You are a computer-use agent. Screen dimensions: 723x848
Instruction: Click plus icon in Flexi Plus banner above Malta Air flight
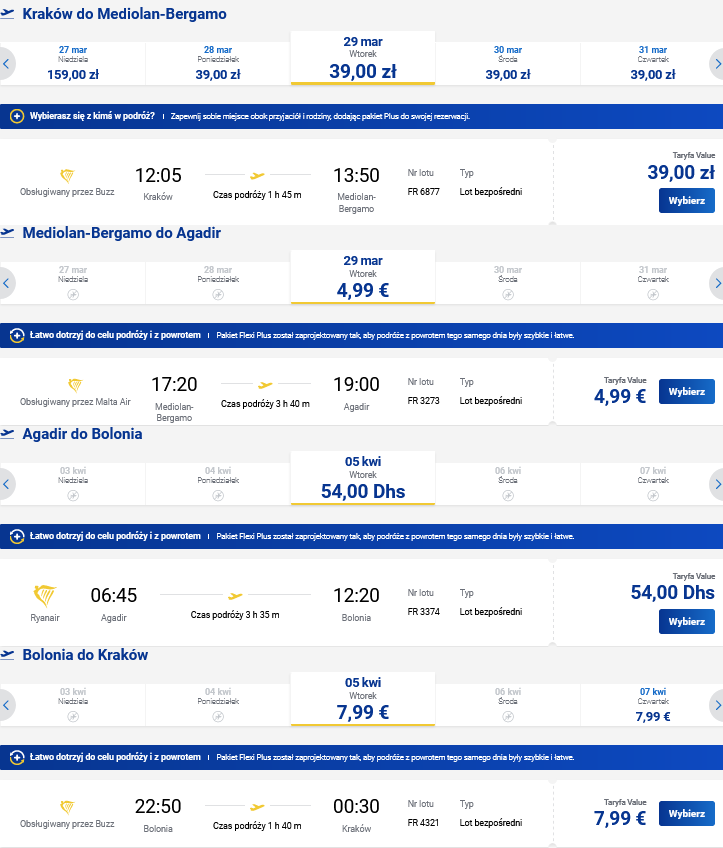coord(17,335)
